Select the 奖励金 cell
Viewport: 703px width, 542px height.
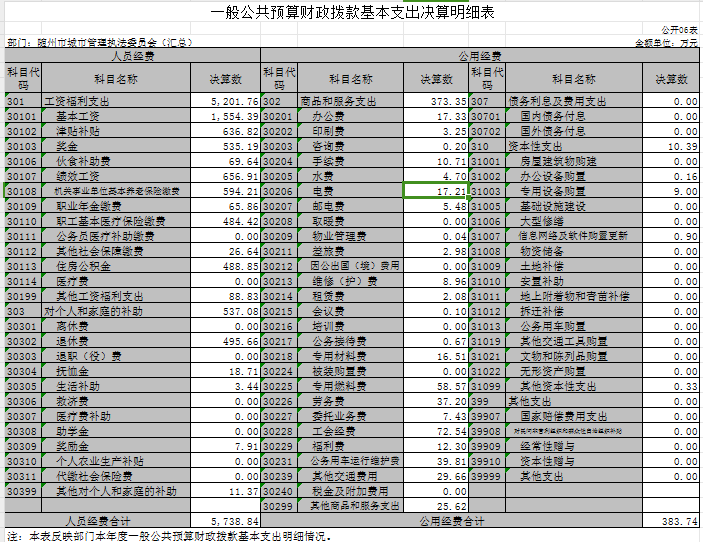[x=116, y=447]
